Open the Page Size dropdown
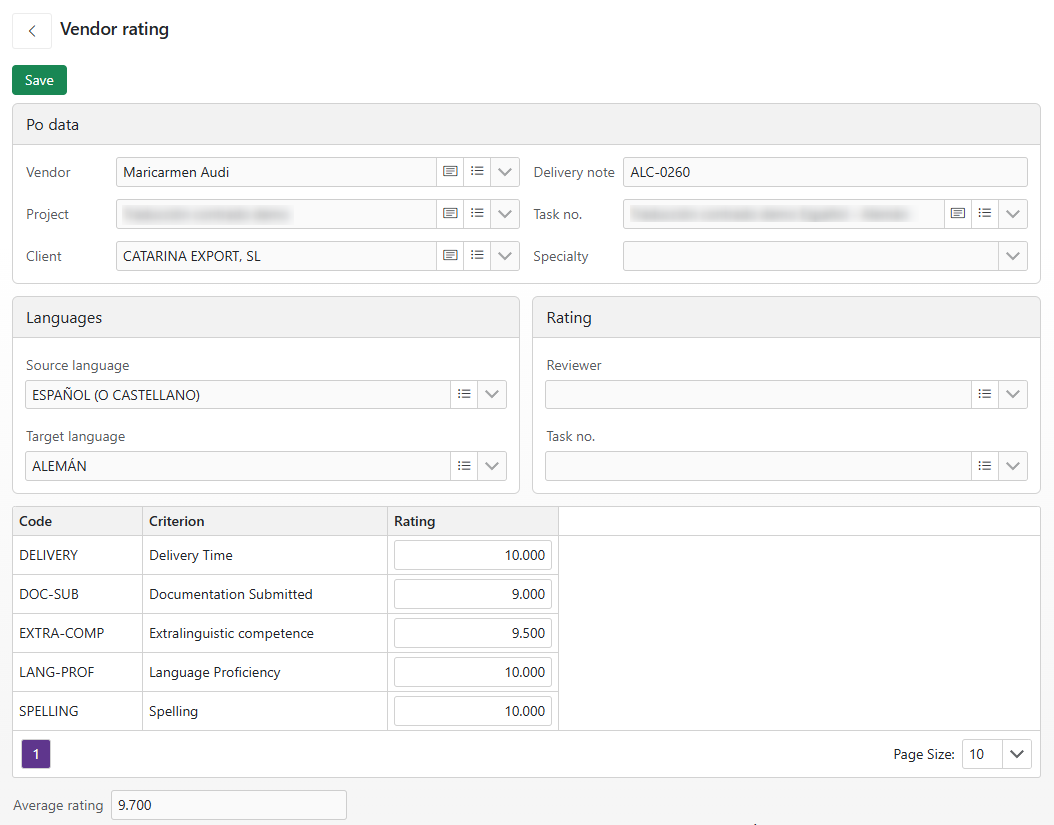The width and height of the screenshot is (1054, 825). (1017, 754)
